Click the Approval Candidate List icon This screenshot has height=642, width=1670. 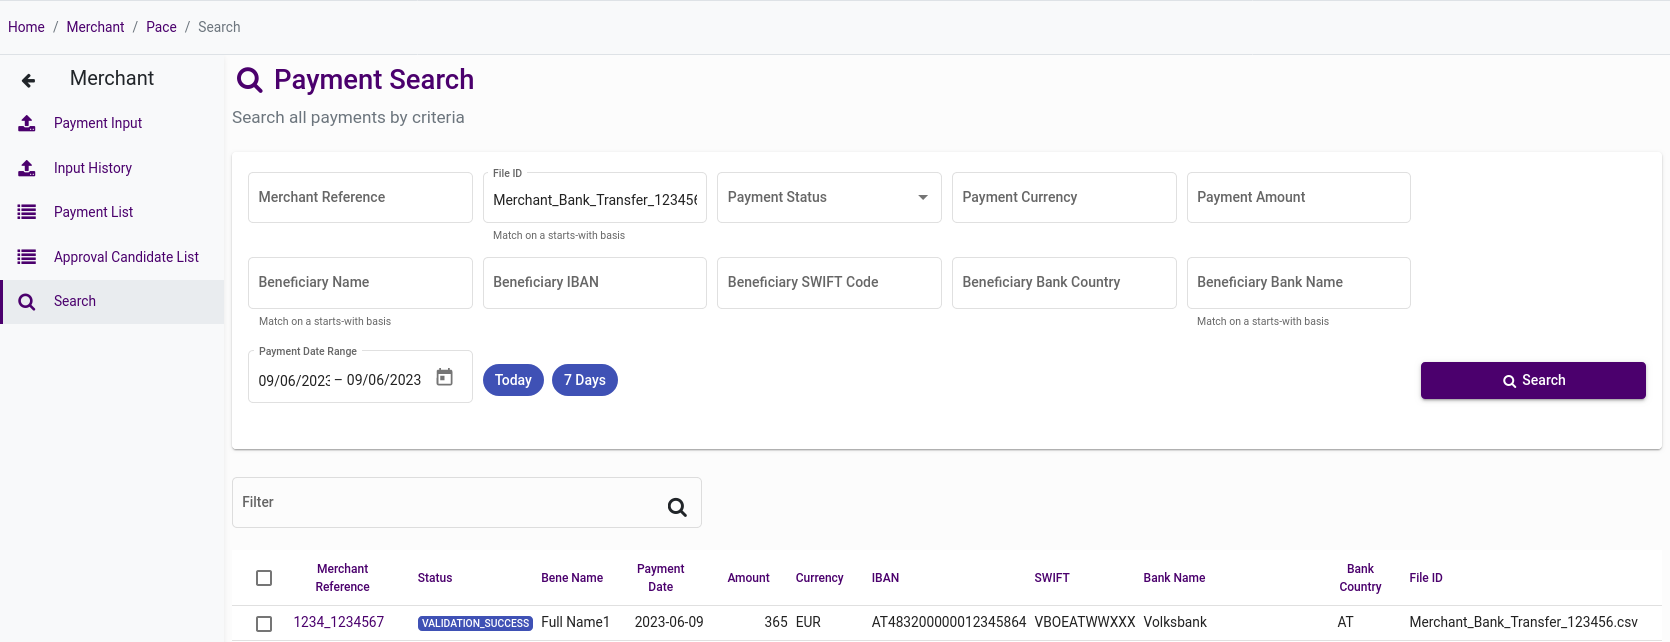coord(27,257)
